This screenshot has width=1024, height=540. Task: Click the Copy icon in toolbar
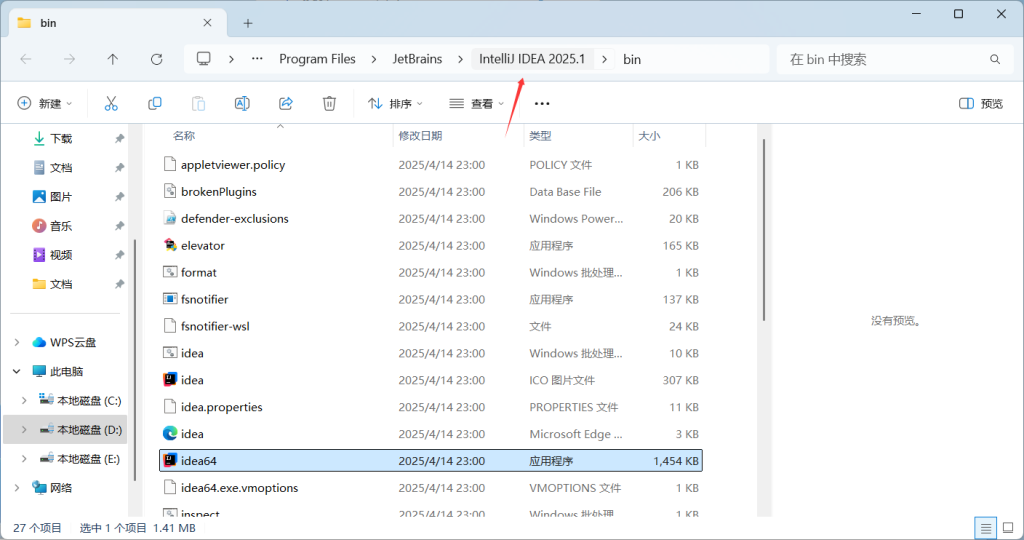155,103
